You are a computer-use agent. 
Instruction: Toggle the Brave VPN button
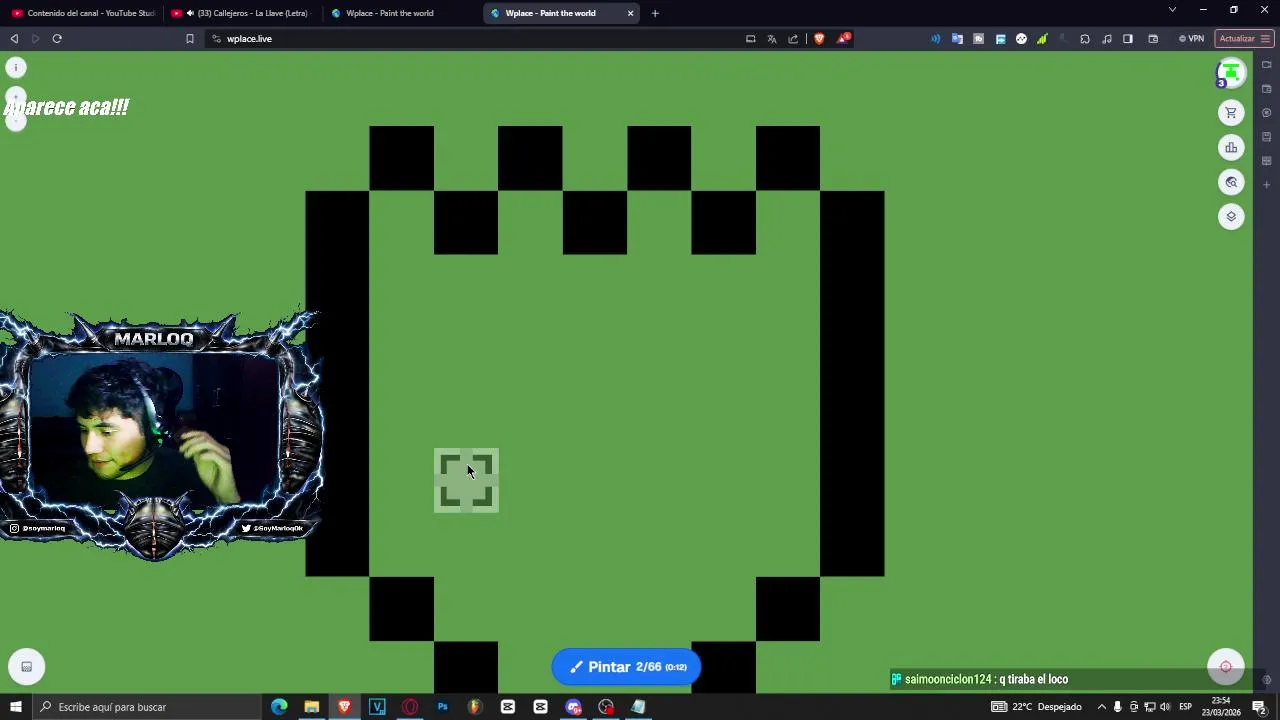point(1191,39)
